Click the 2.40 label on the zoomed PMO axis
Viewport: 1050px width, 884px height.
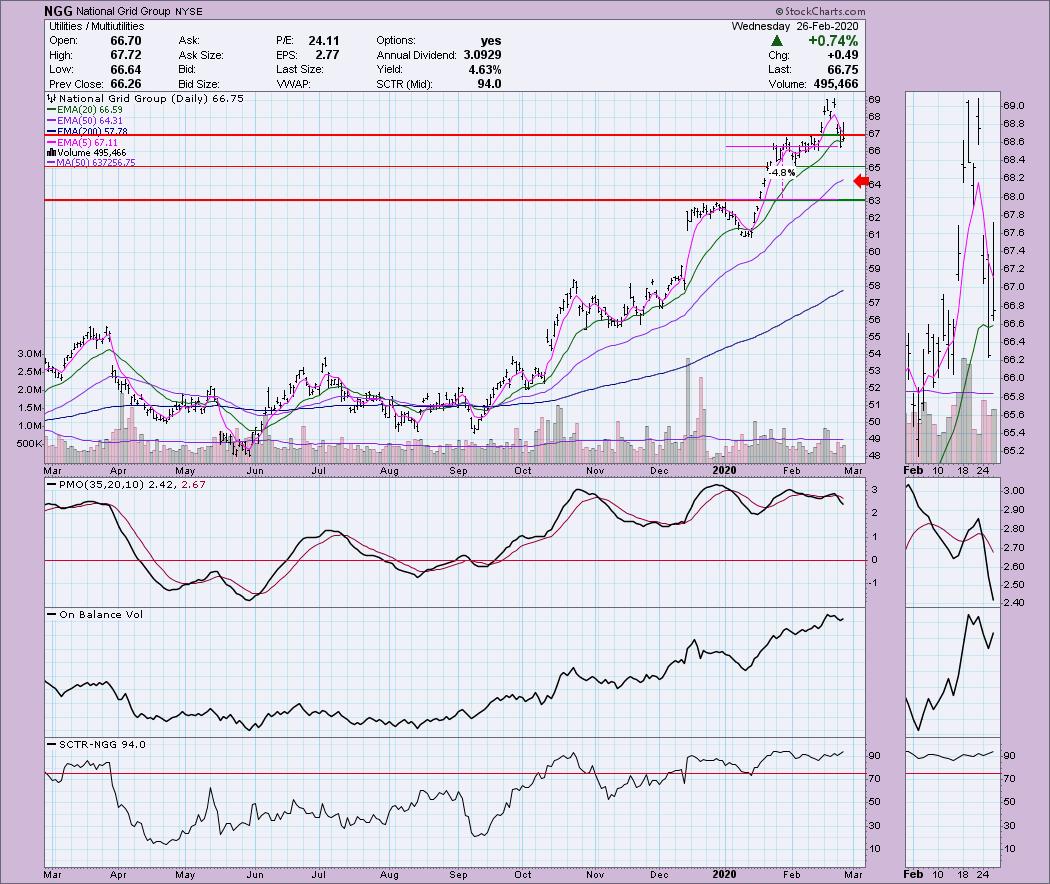point(1013,603)
